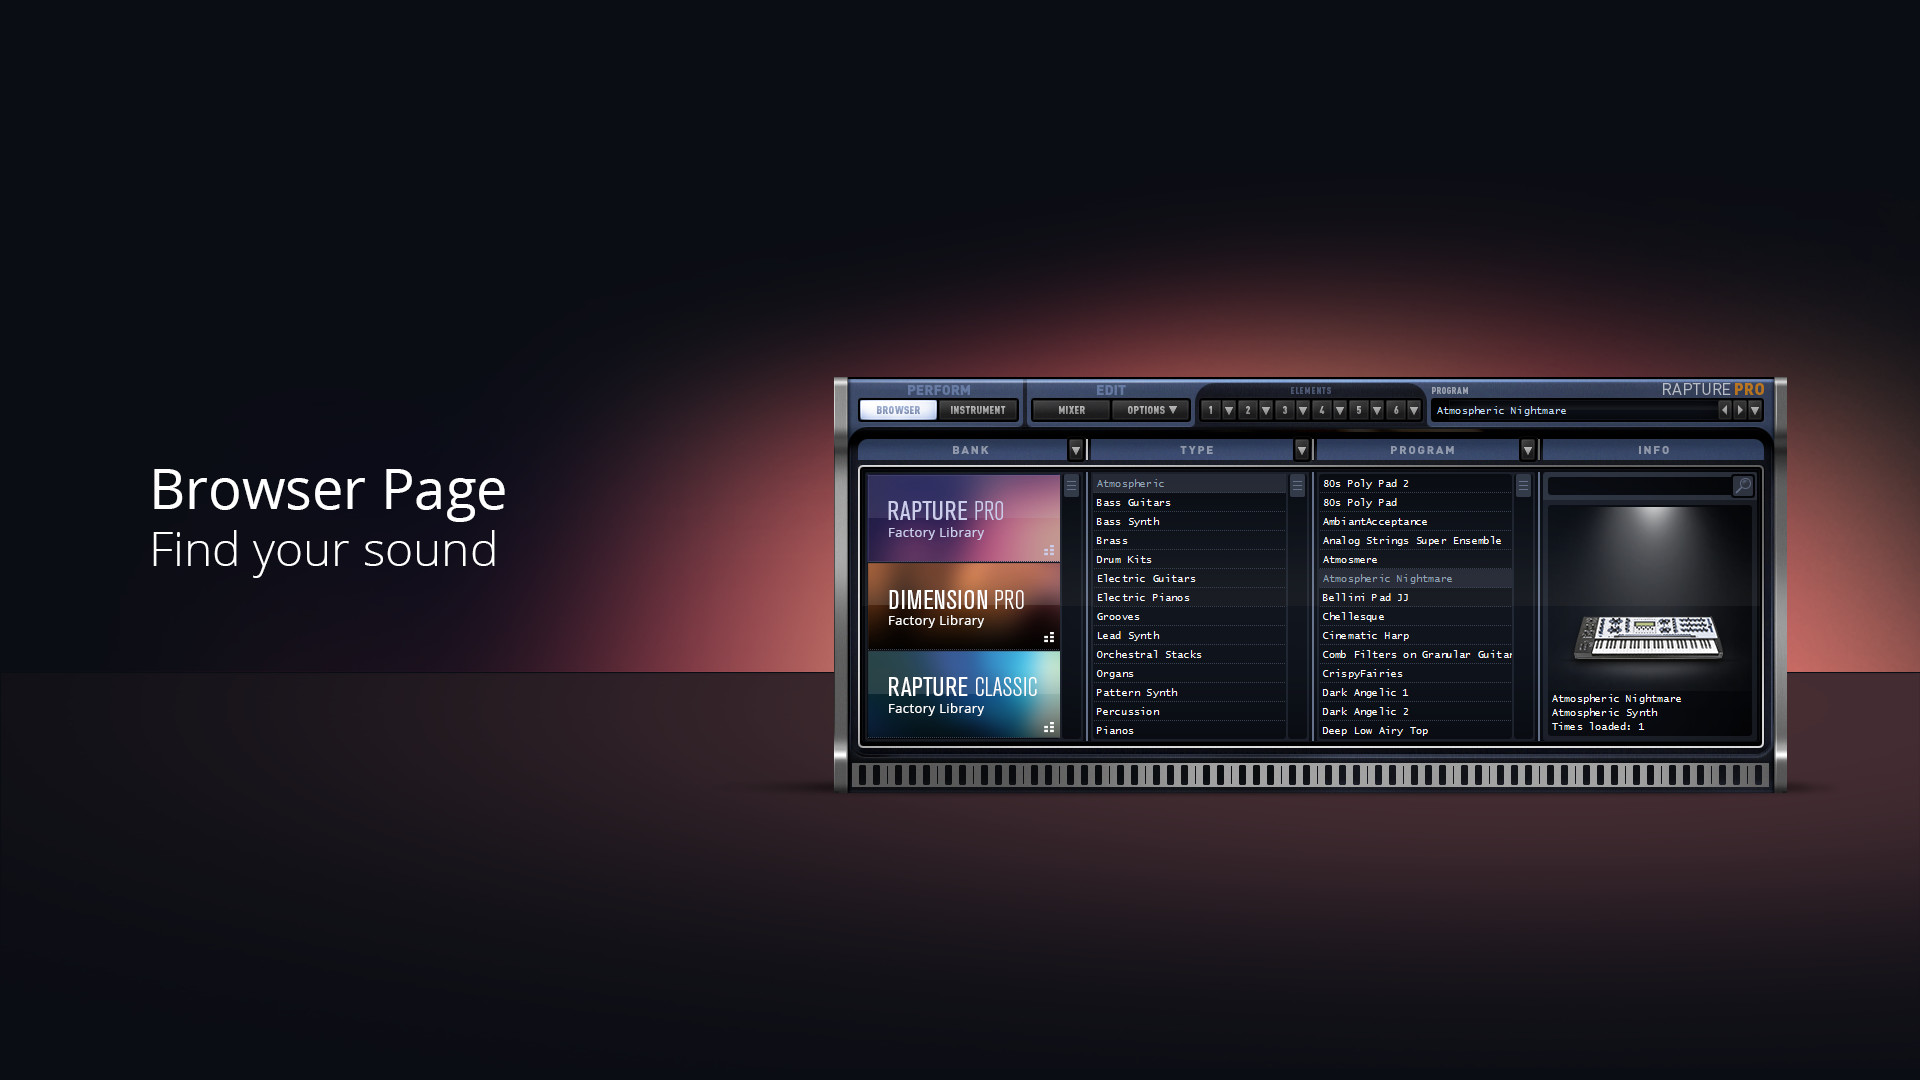Select the Bellini Pad JJ program
Screen dimensions: 1920x1080
pos(1365,597)
